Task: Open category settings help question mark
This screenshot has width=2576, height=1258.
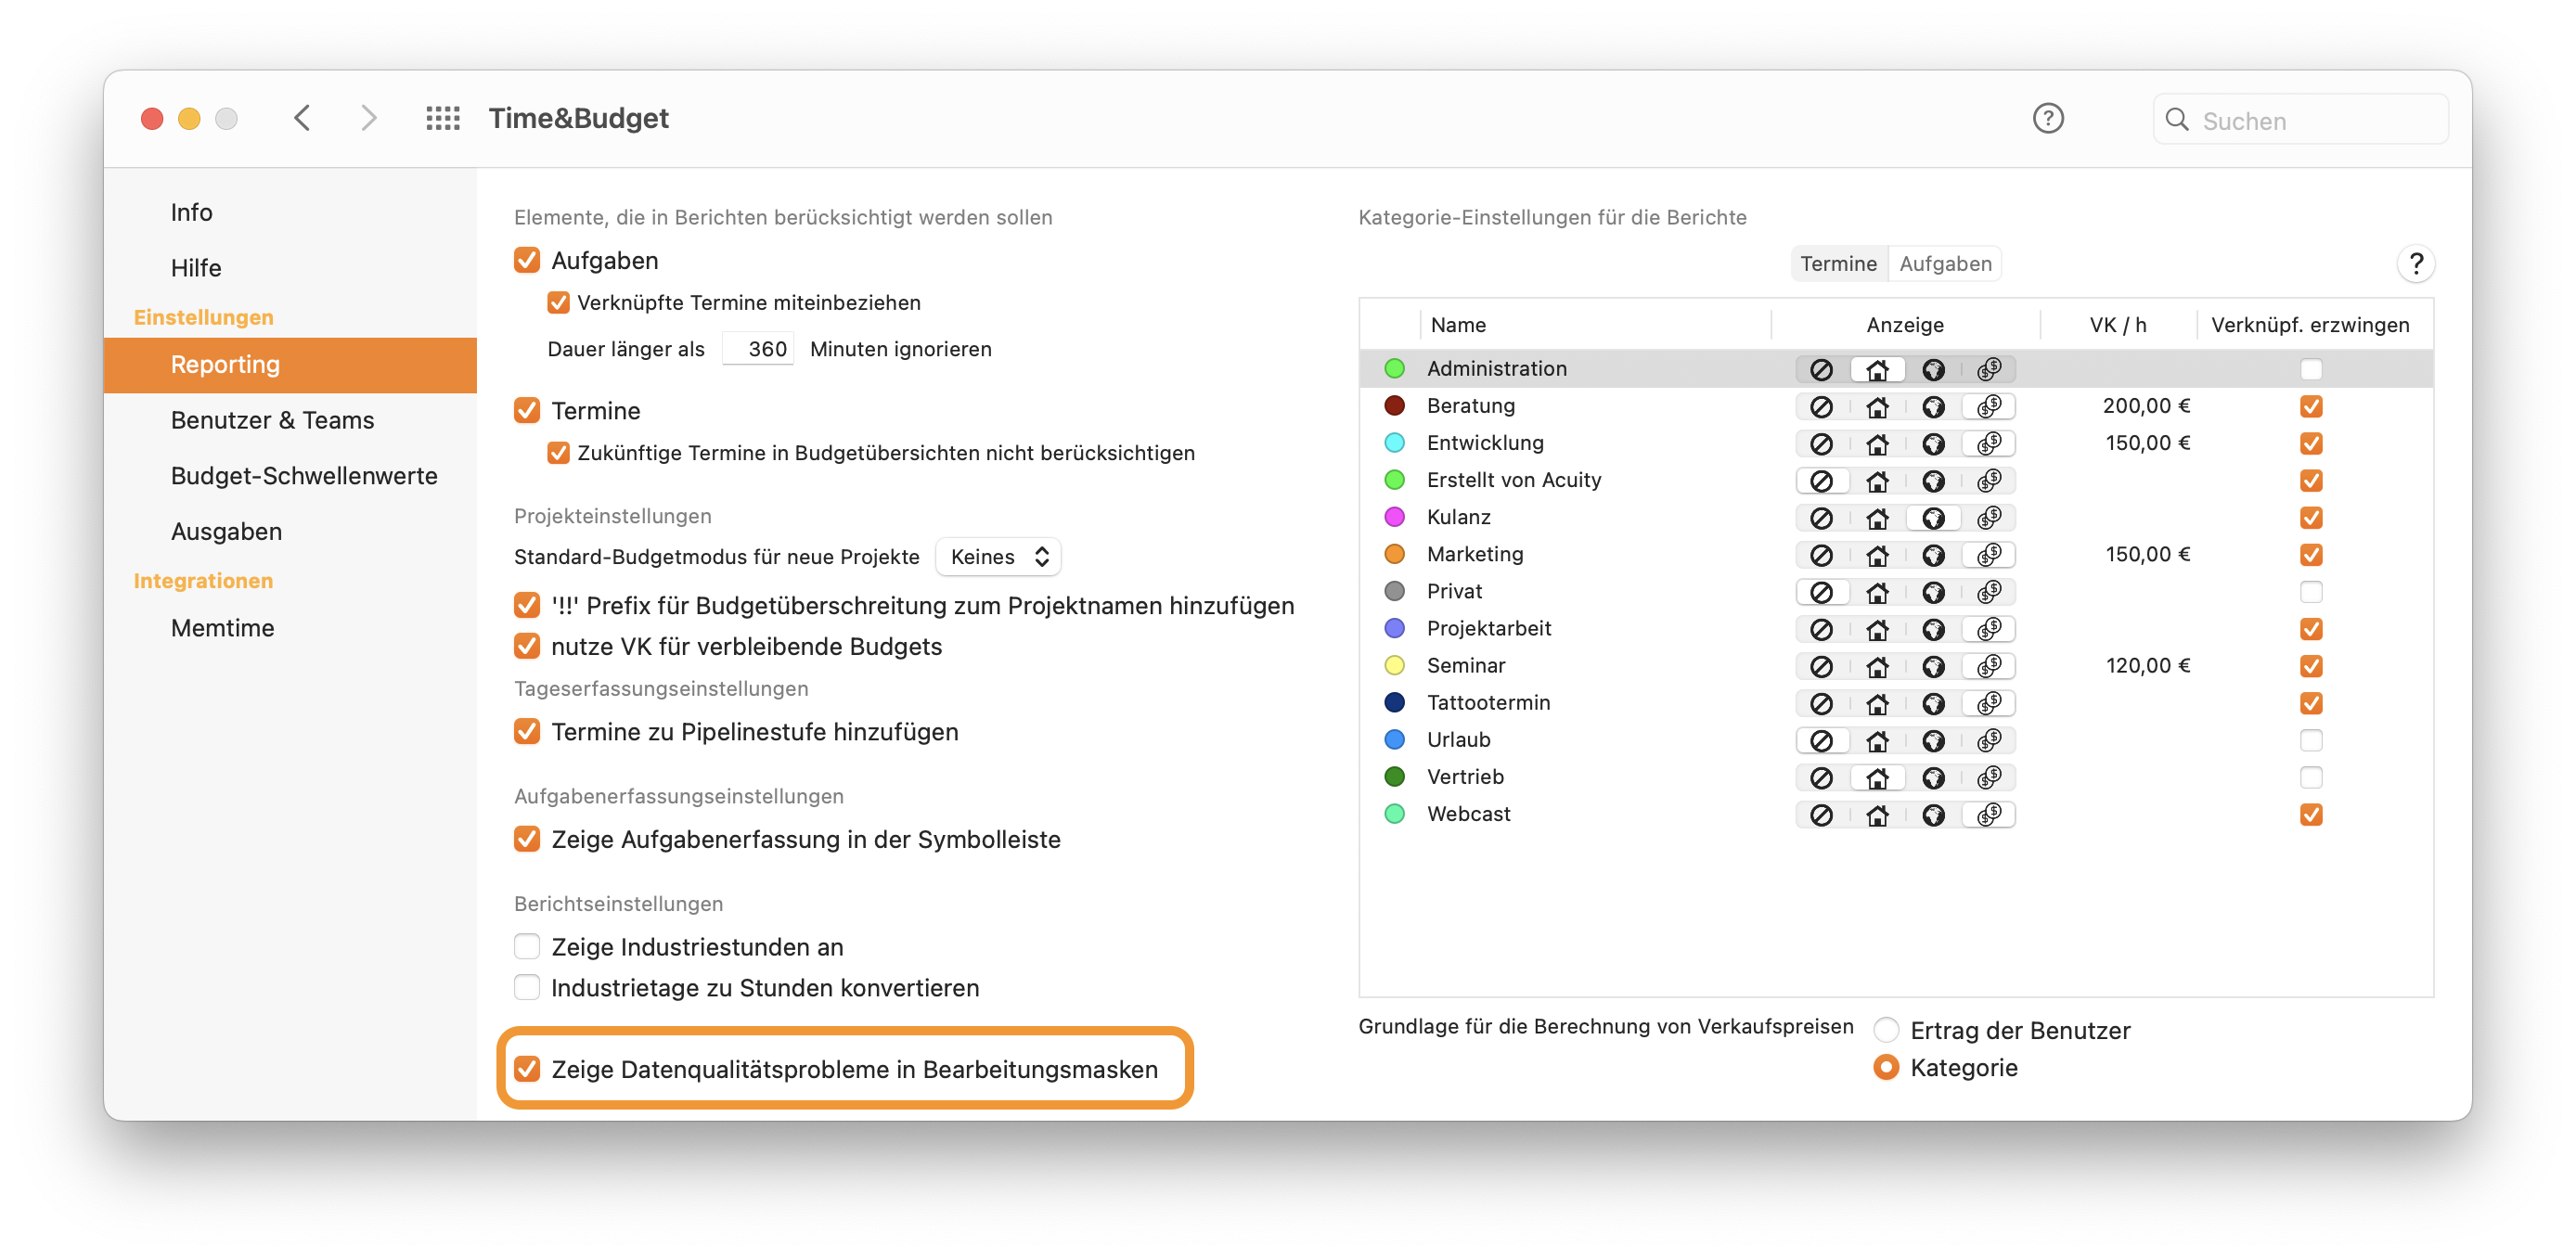Action: (x=2415, y=264)
